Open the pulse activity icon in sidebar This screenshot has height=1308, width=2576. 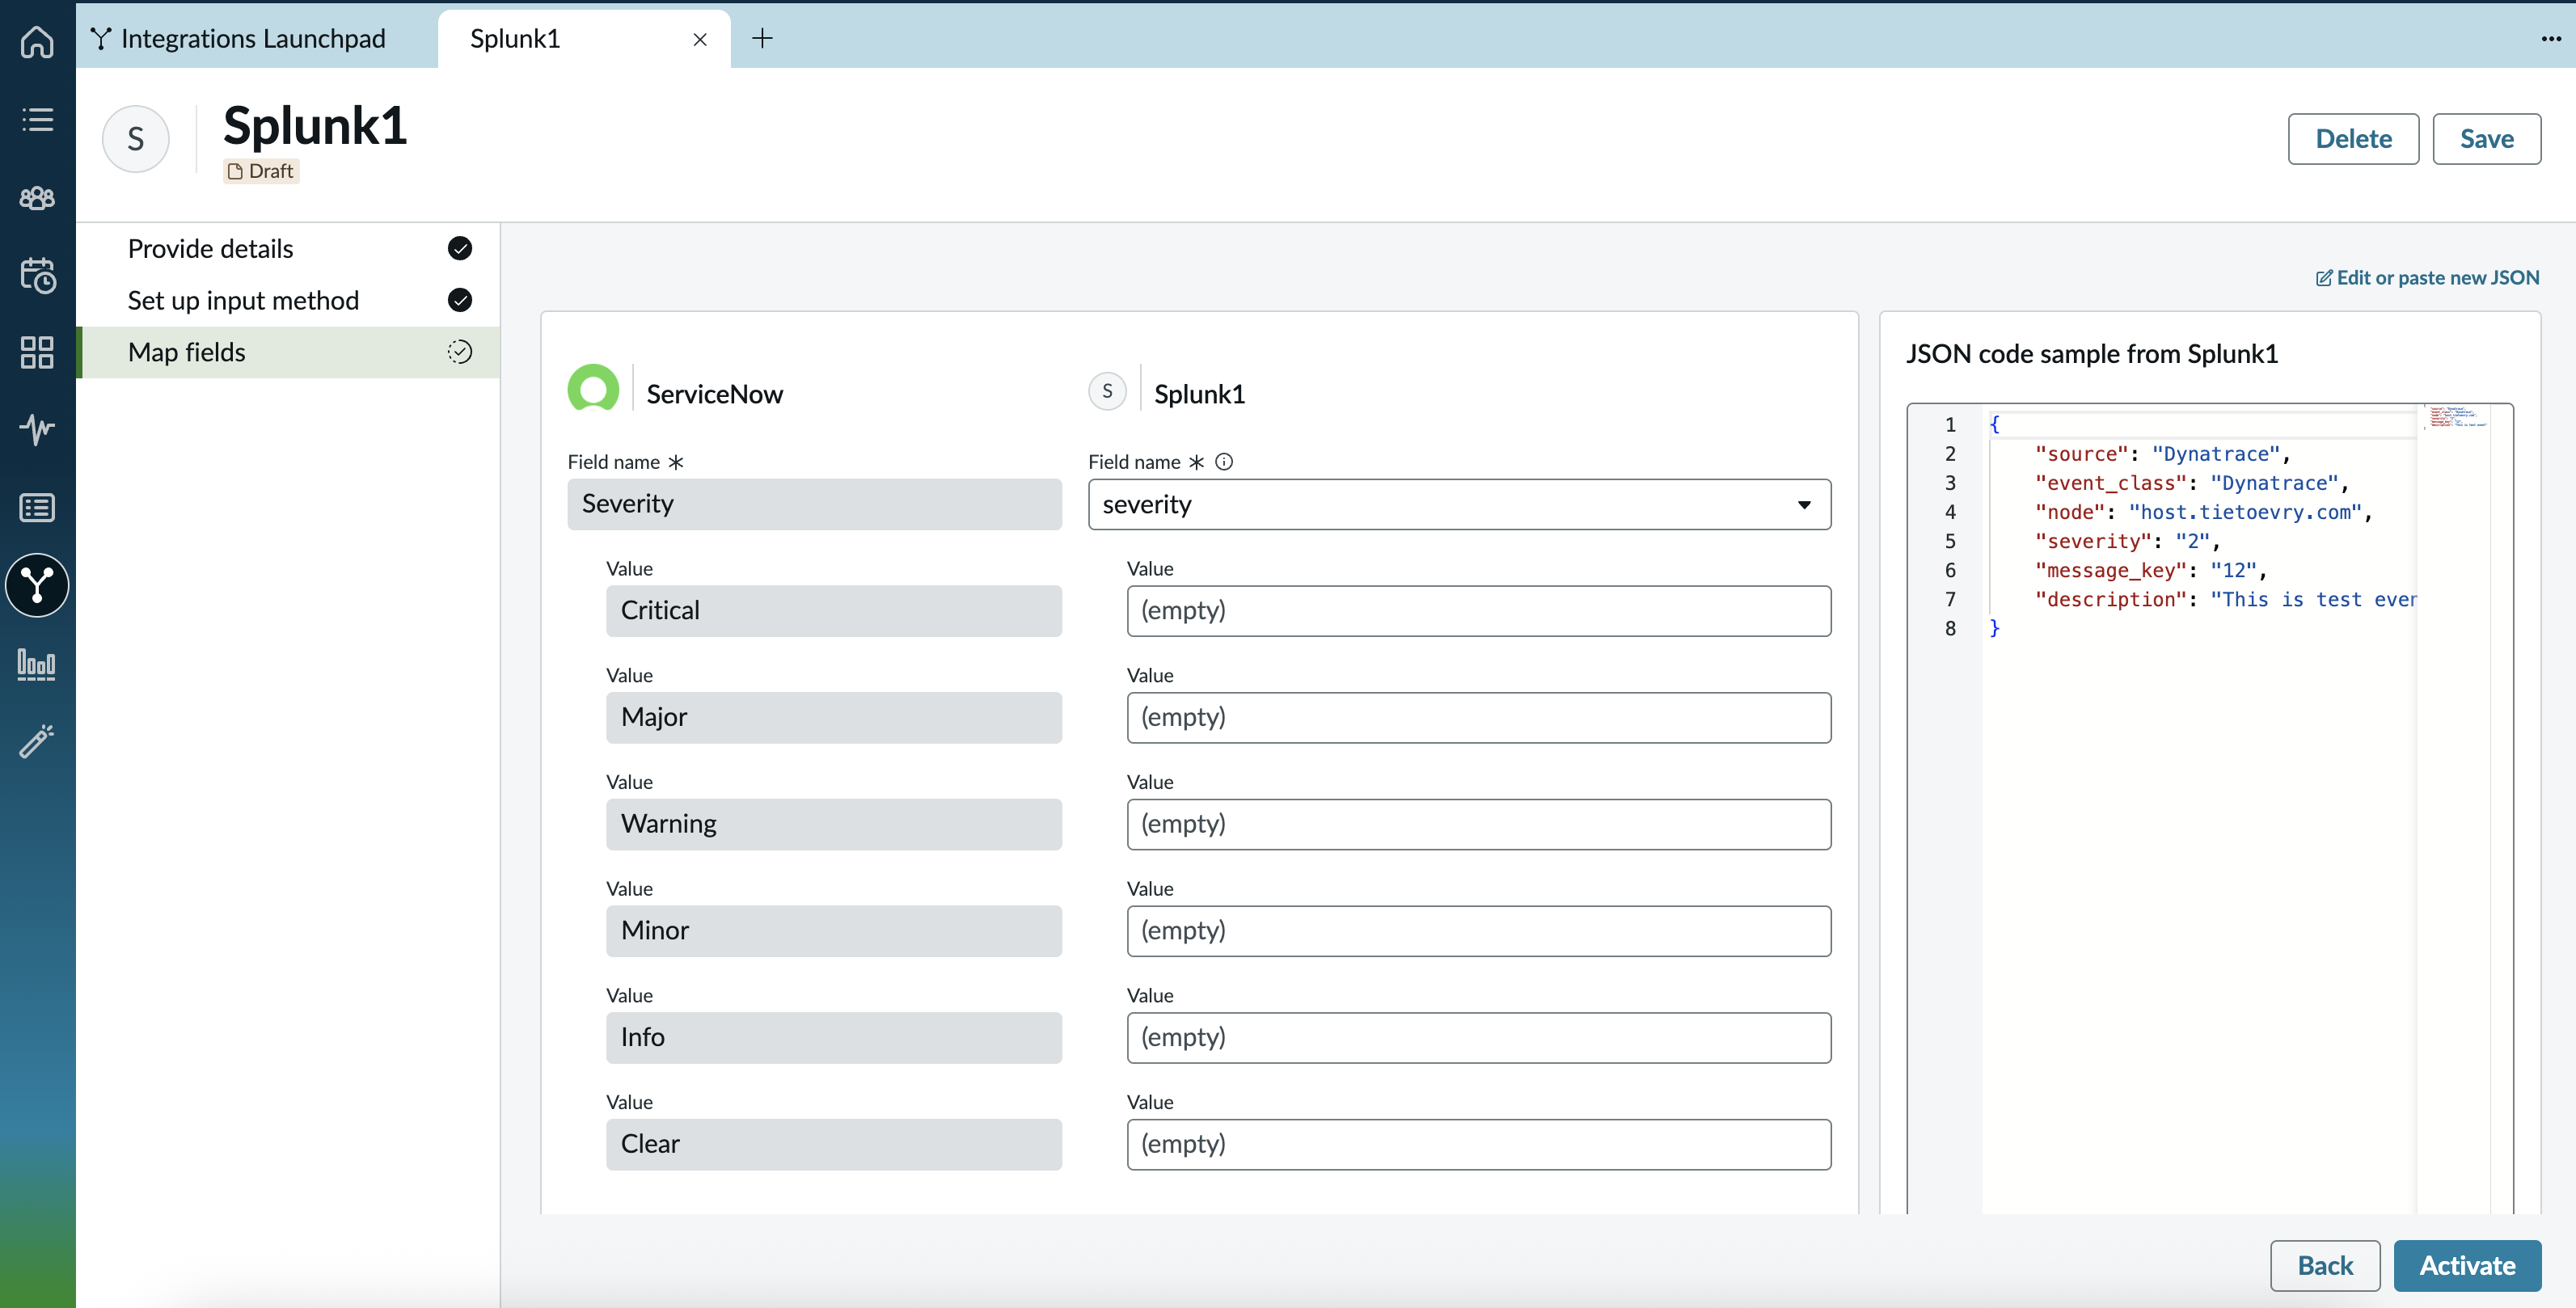coord(37,429)
